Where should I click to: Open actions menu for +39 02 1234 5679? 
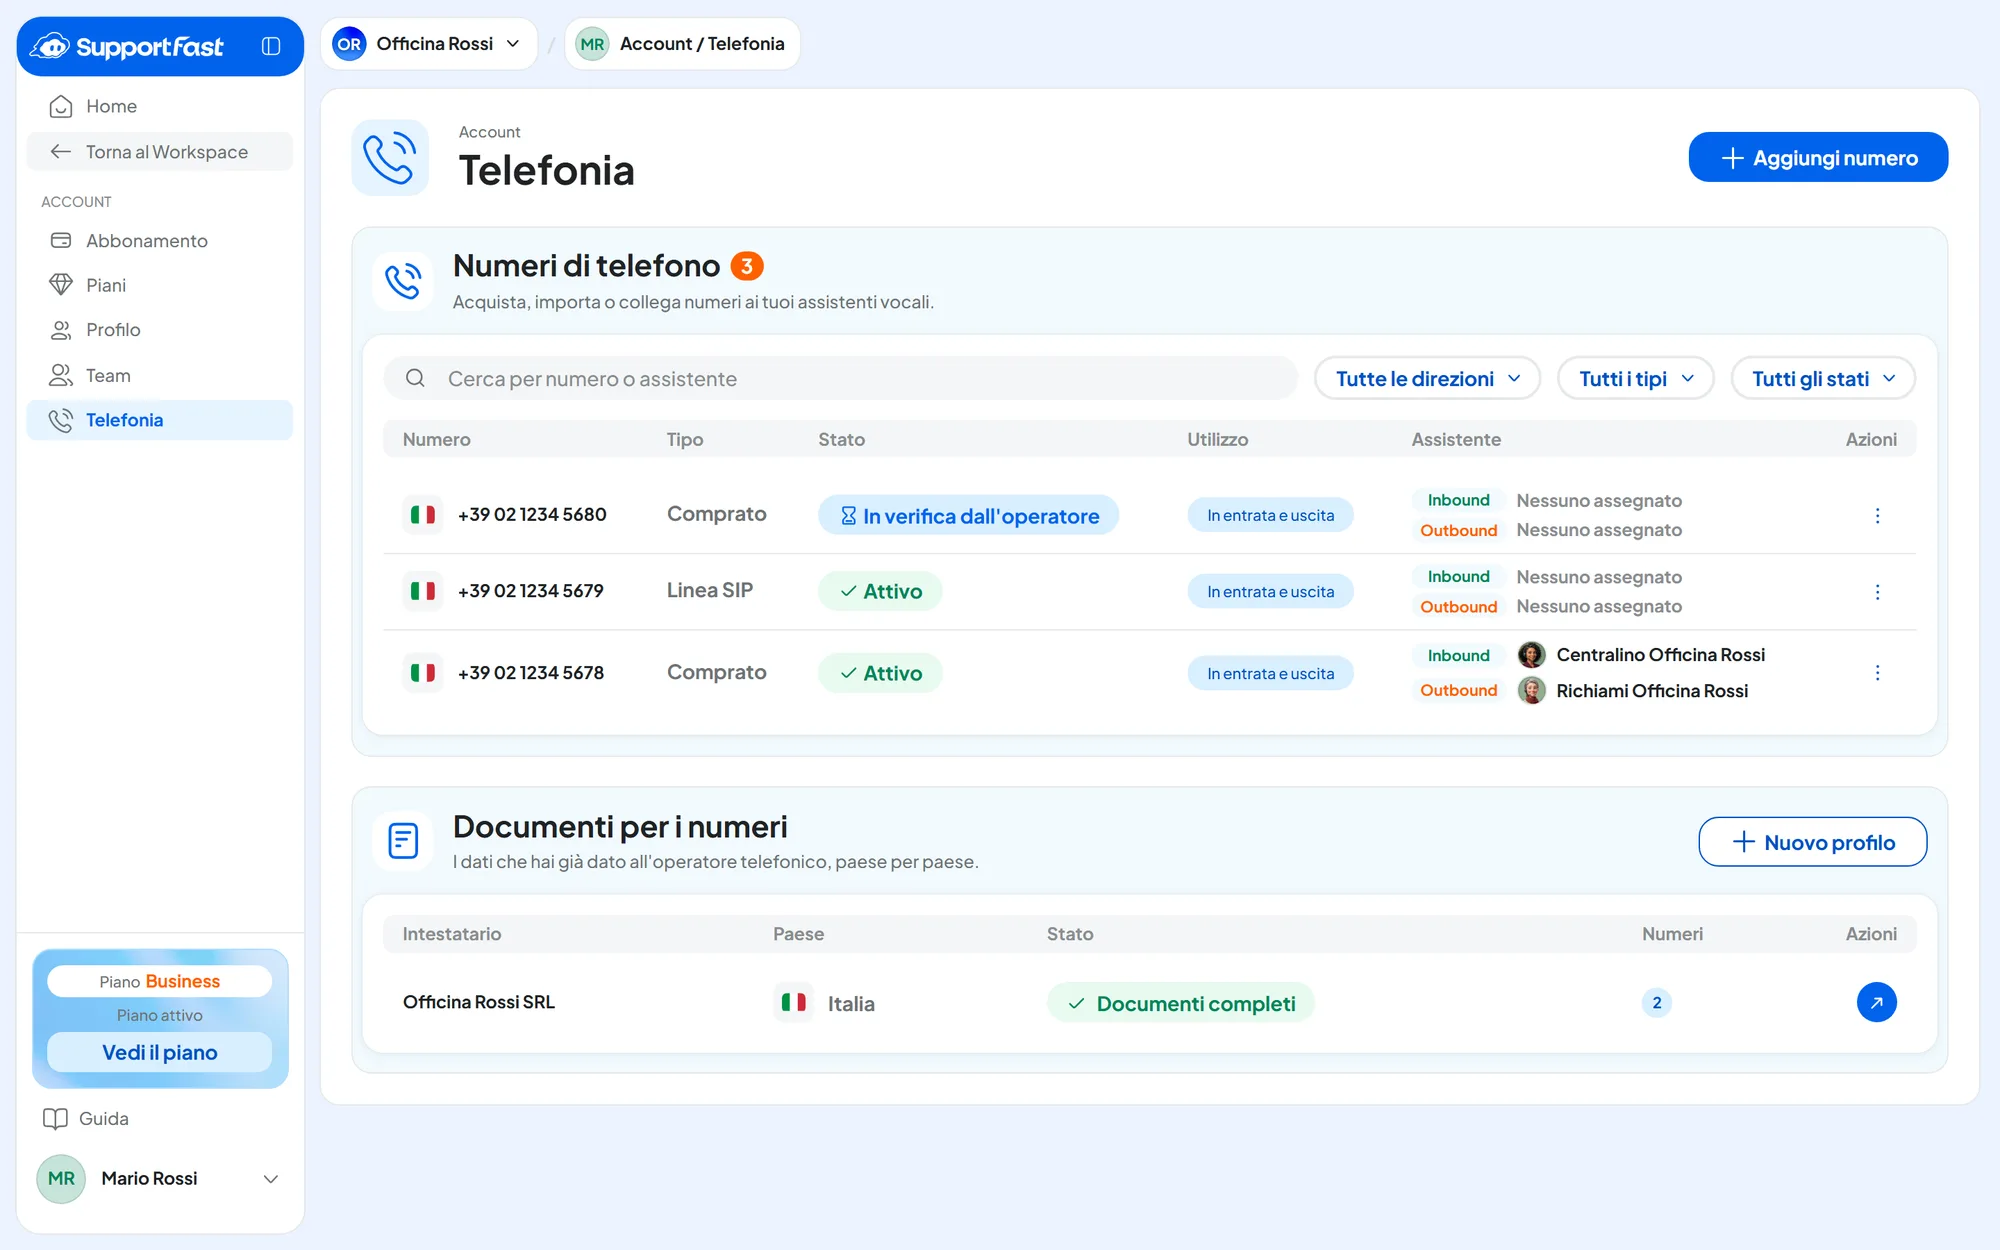point(1877,591)
